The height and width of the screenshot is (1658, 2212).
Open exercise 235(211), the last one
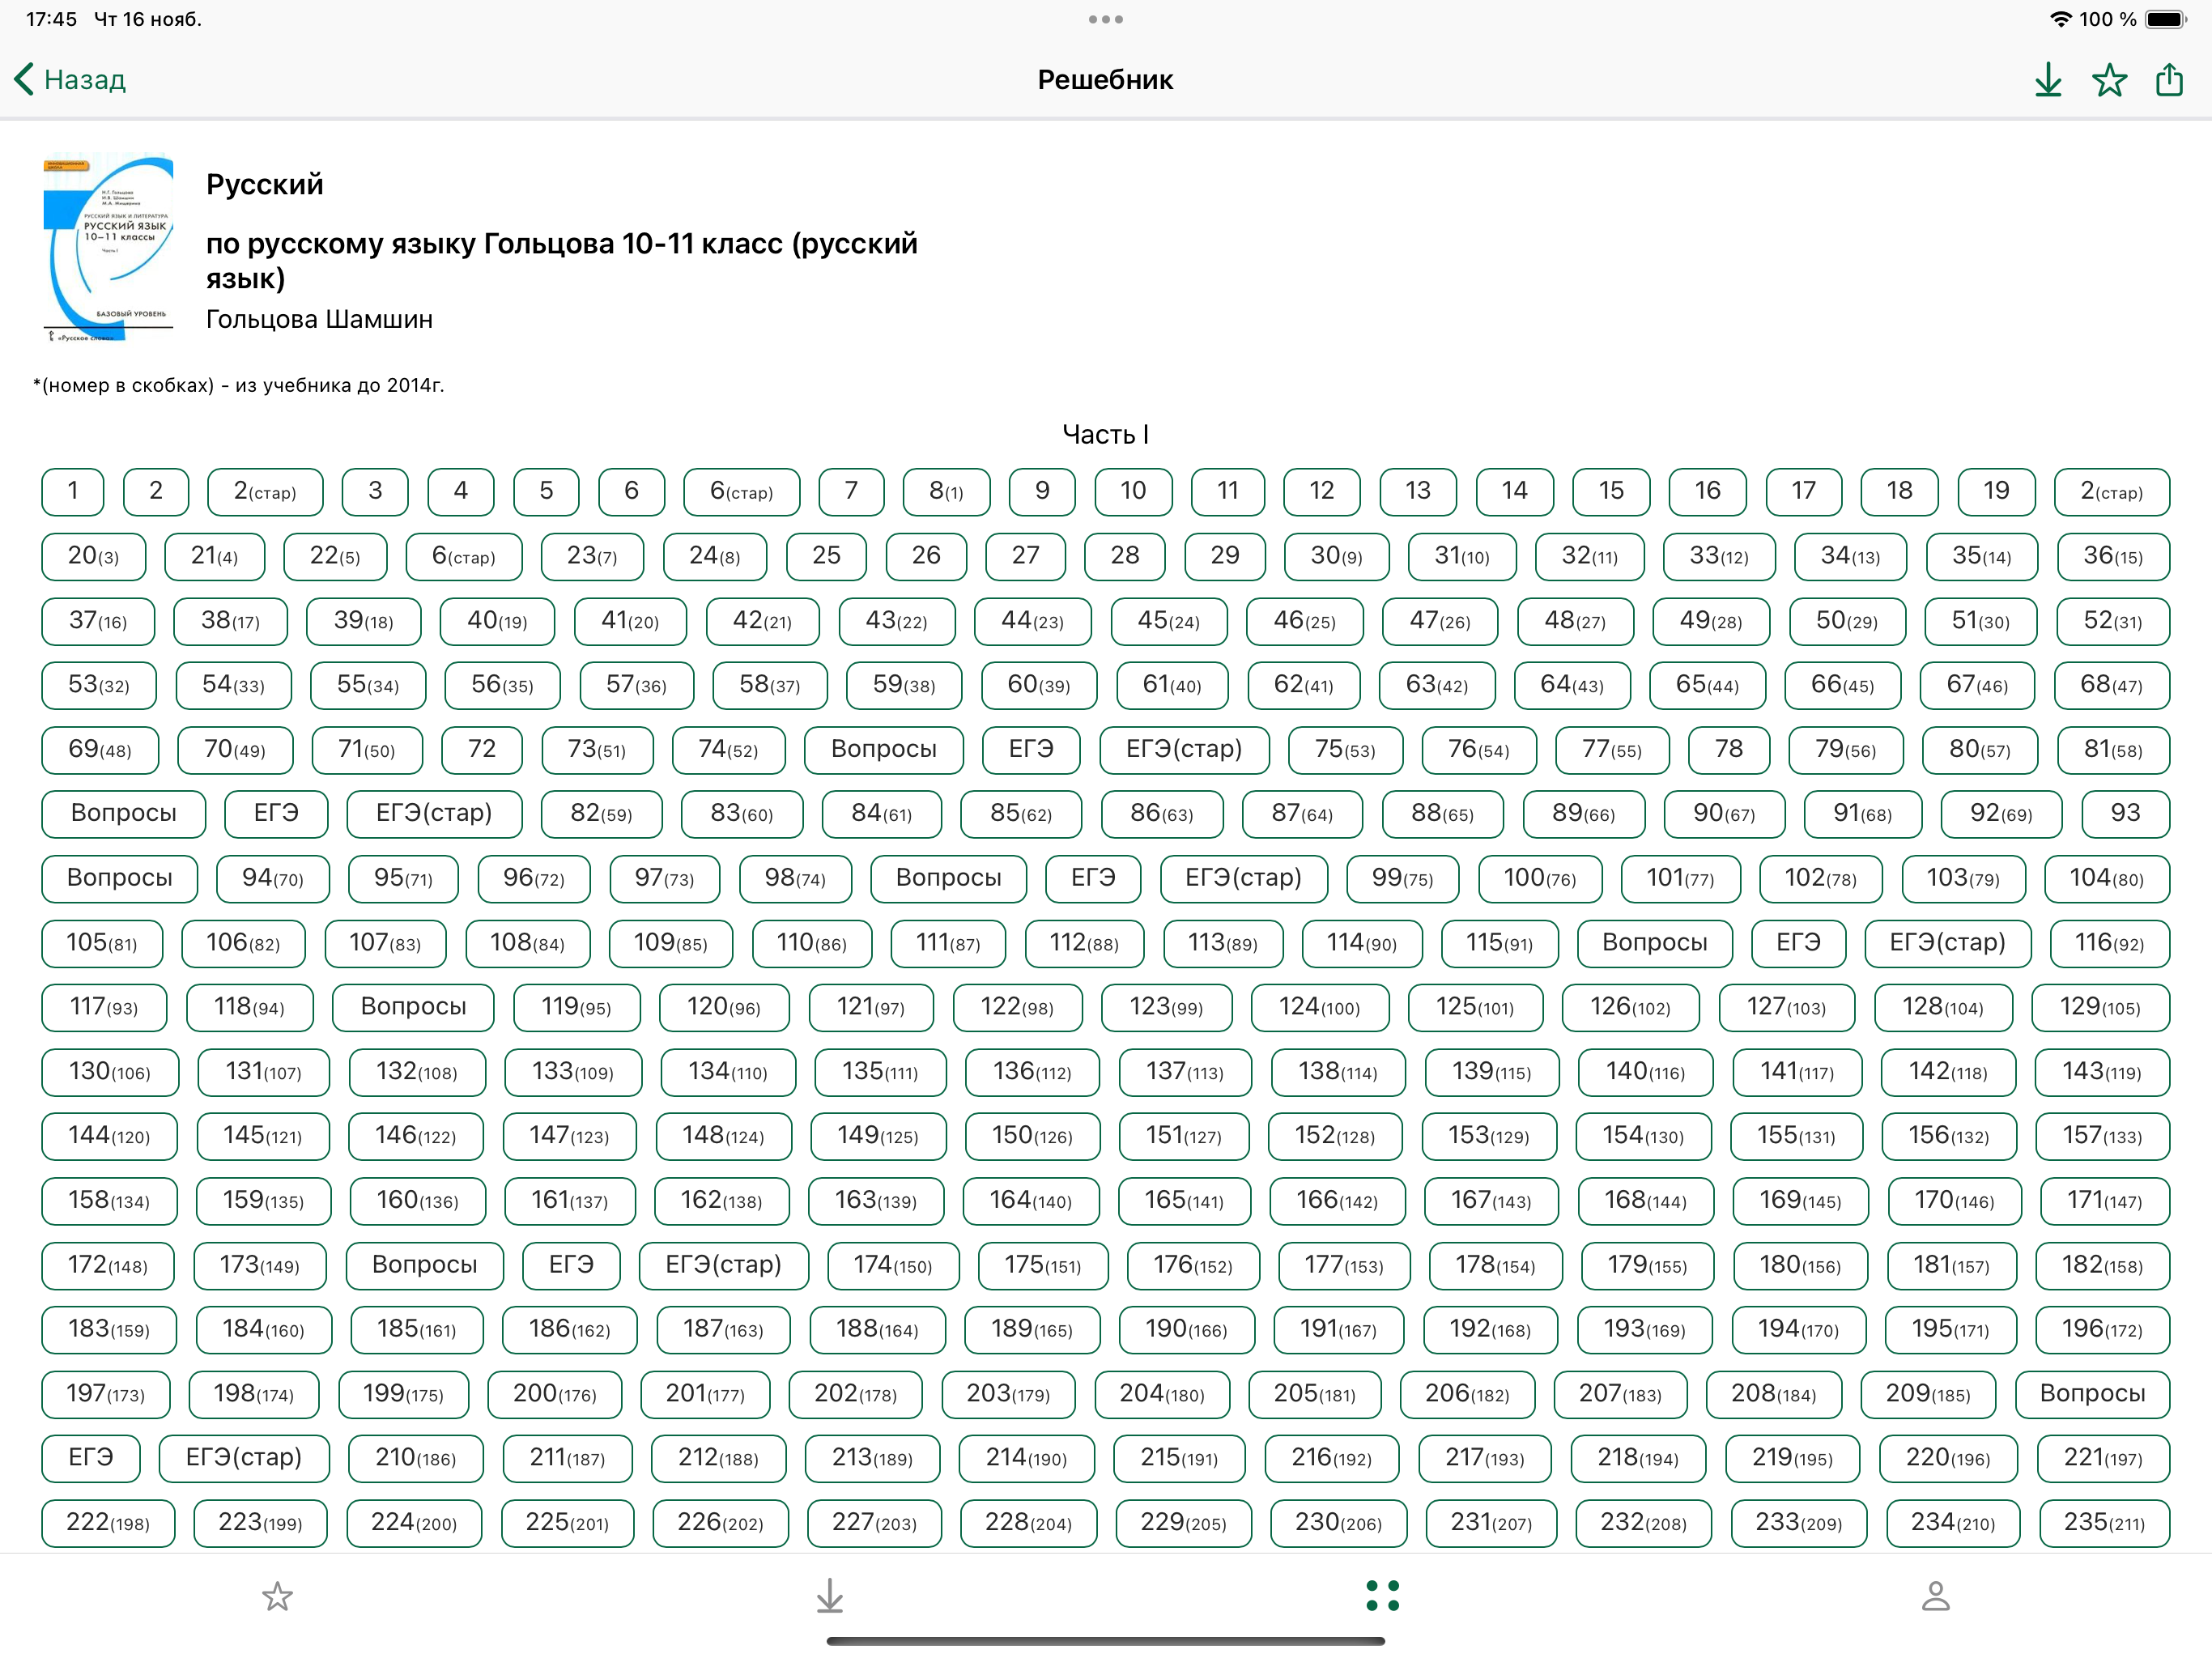(2107, 1523)
